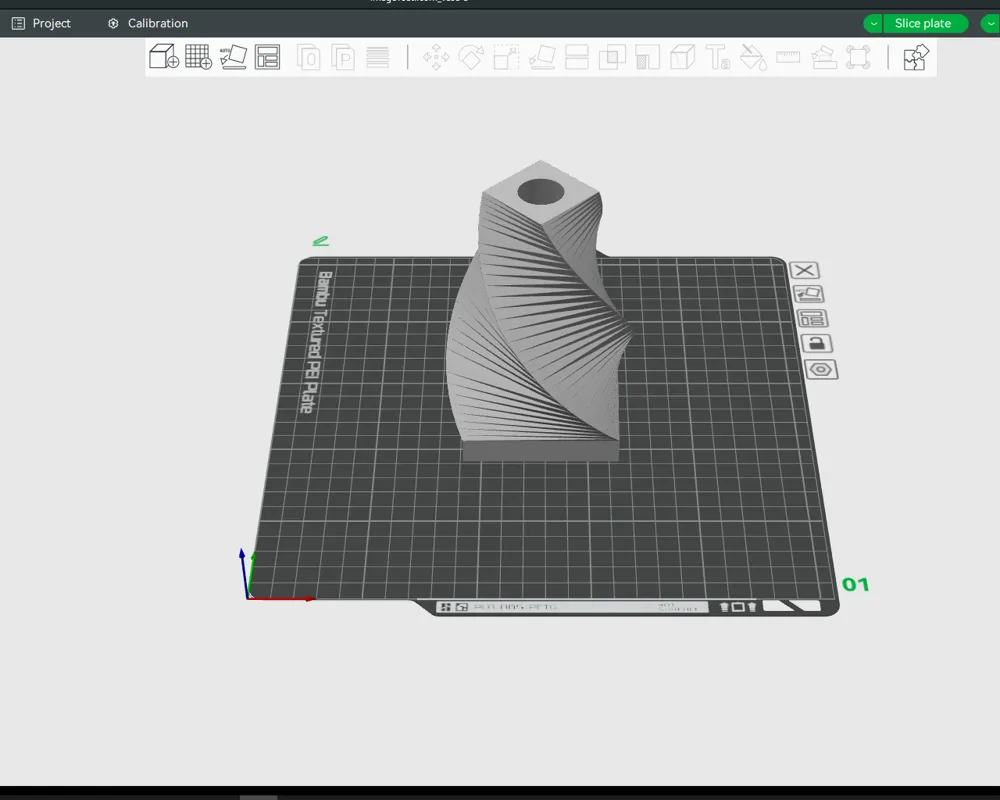Screen dimensions: 1000x800
Task: Select the Rotate tool icon
Action: tap(471, 57)
